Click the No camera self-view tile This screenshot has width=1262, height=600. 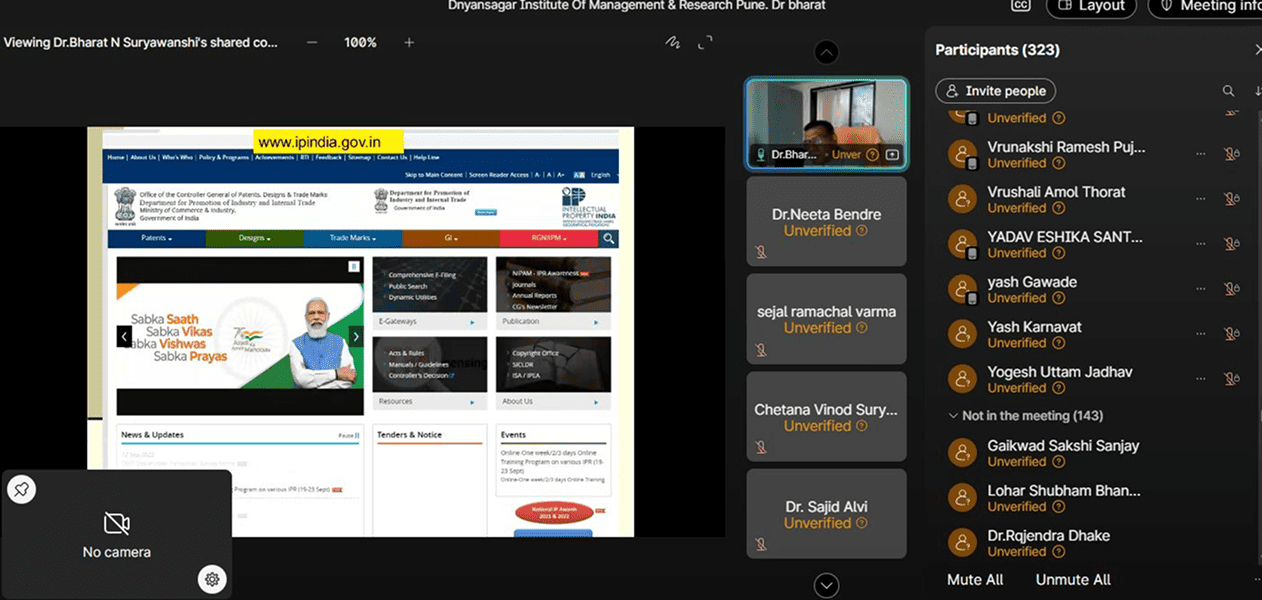tap(116, 534)
